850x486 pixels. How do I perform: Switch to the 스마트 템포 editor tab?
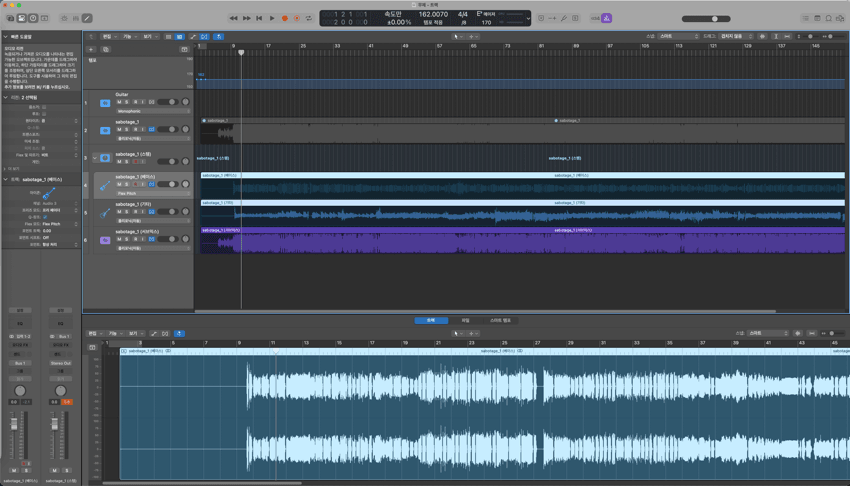500,321
